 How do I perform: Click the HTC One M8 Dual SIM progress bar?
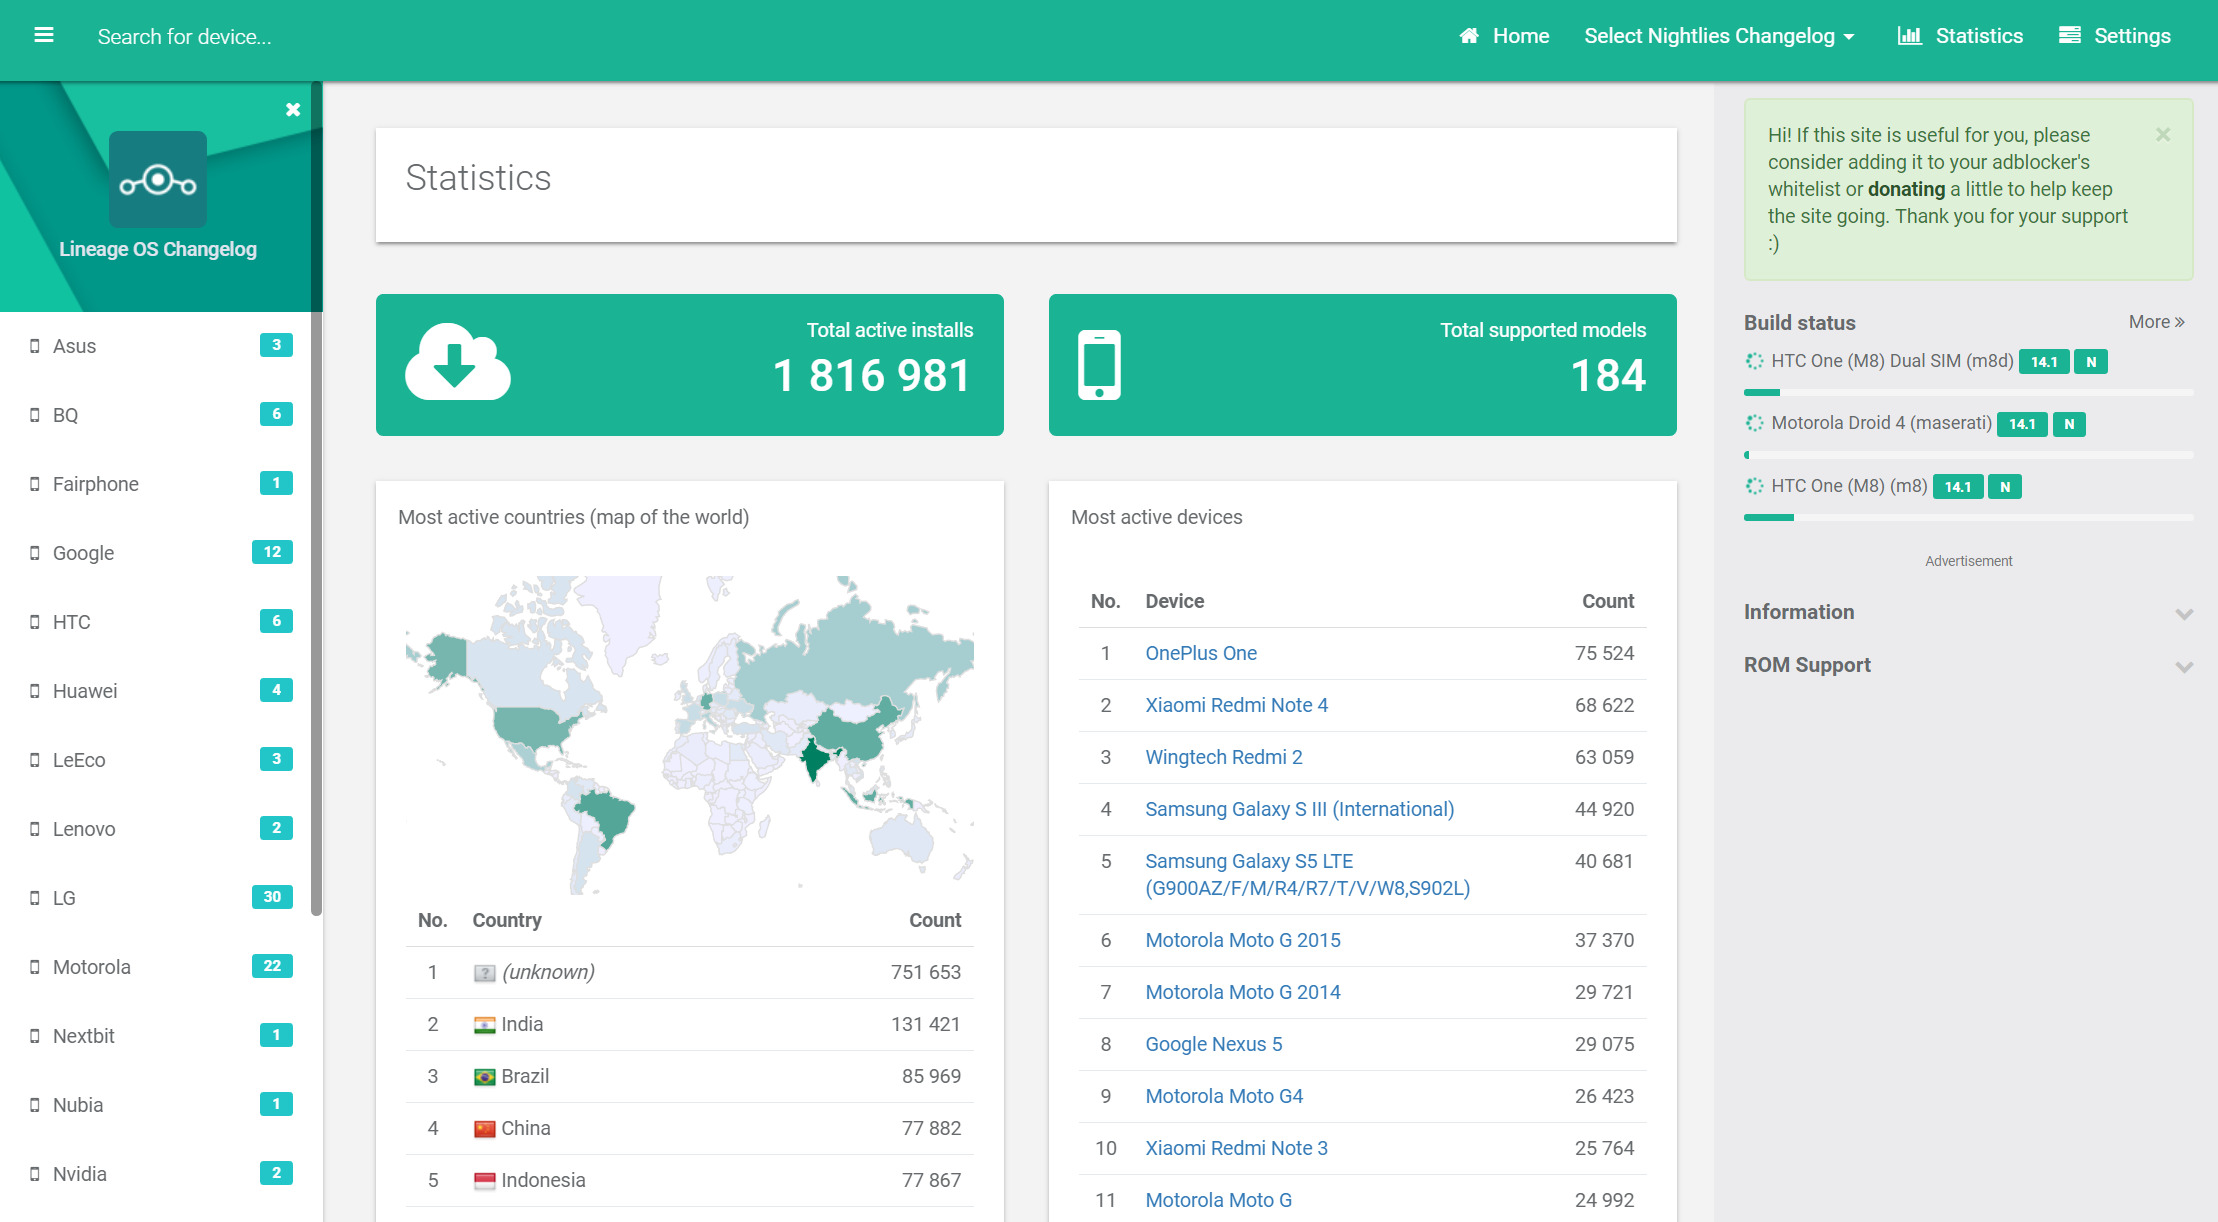(1968, 392)
